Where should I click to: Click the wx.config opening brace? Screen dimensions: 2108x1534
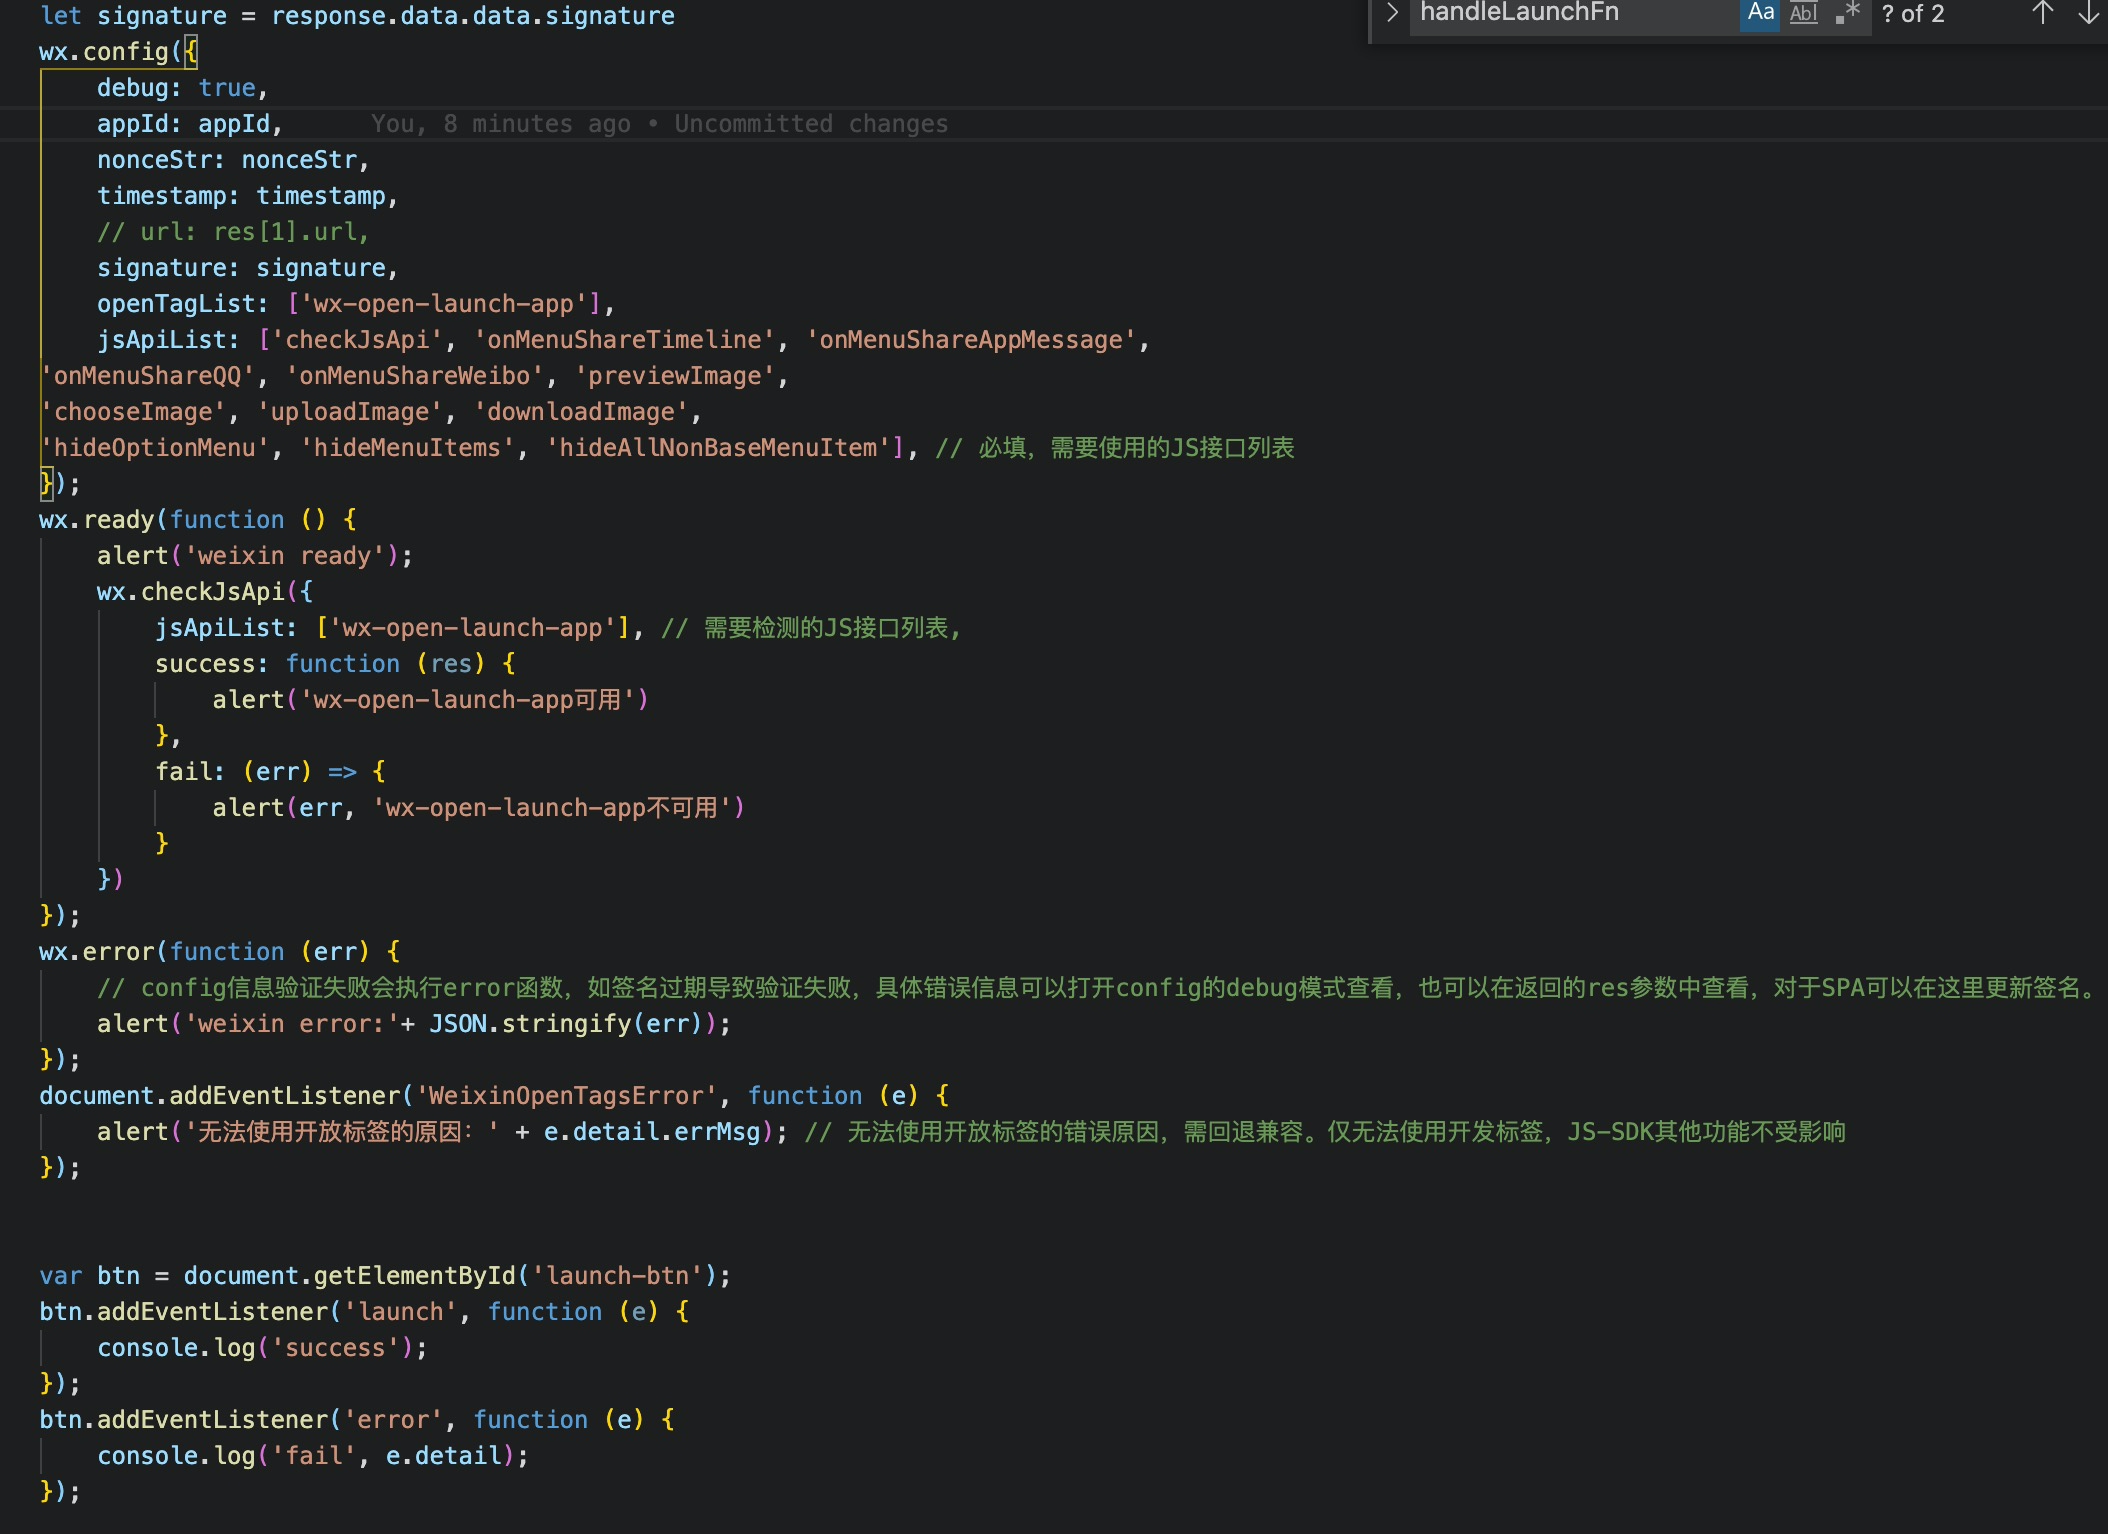(190, 52)
